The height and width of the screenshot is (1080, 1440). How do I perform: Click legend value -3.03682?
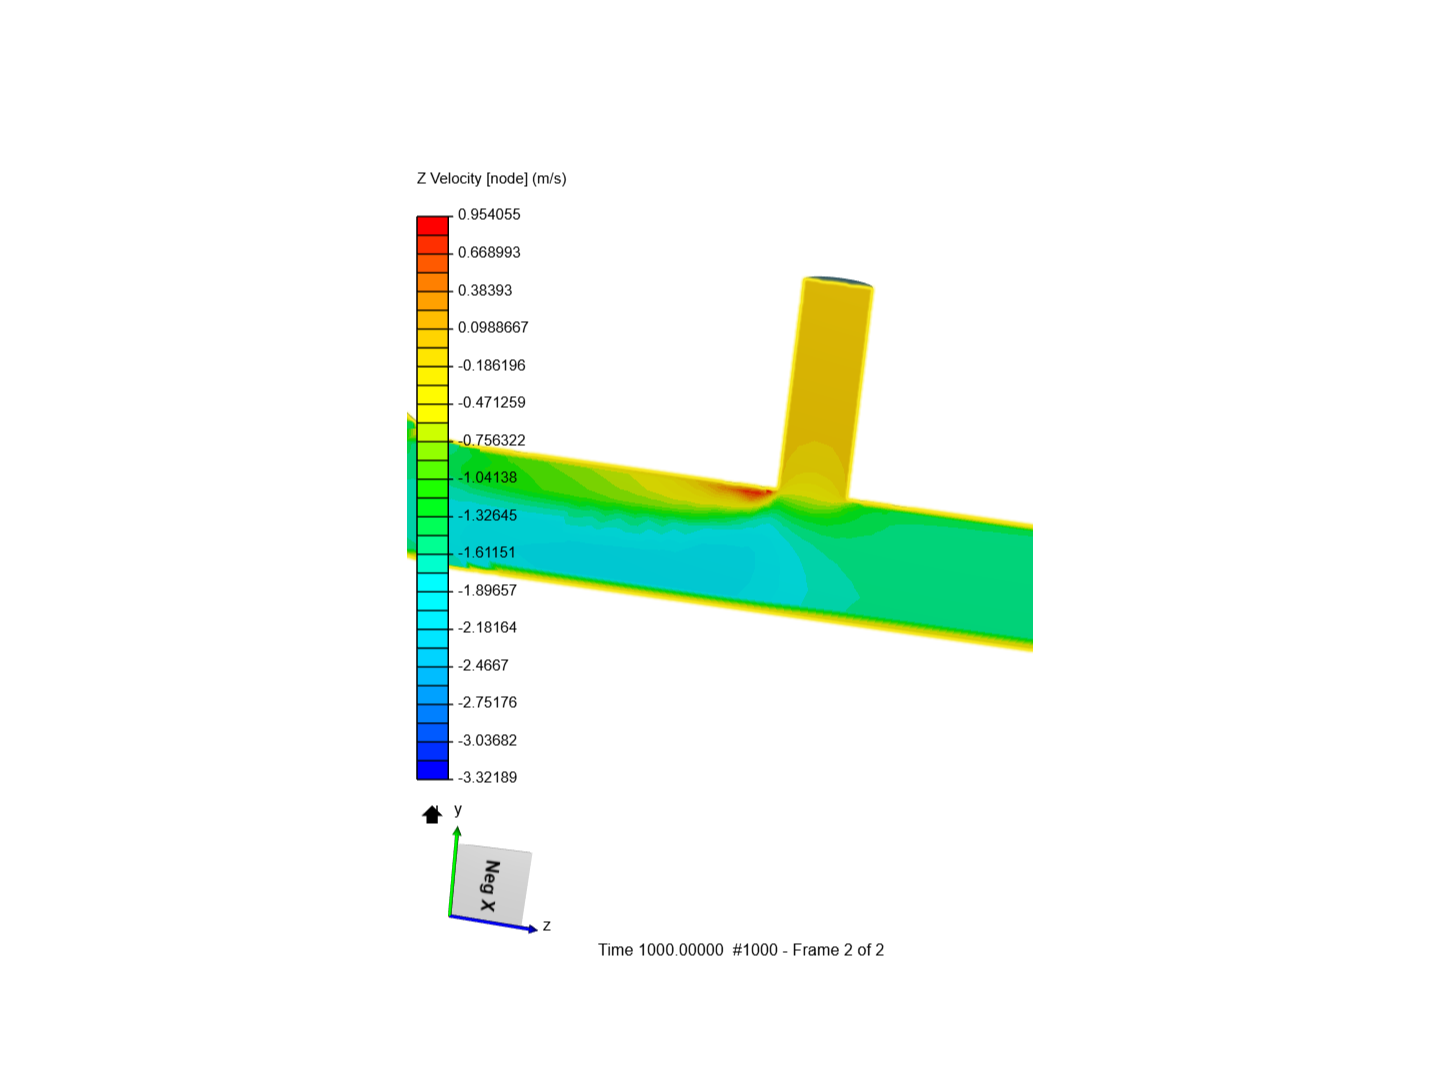click(487, 740)
